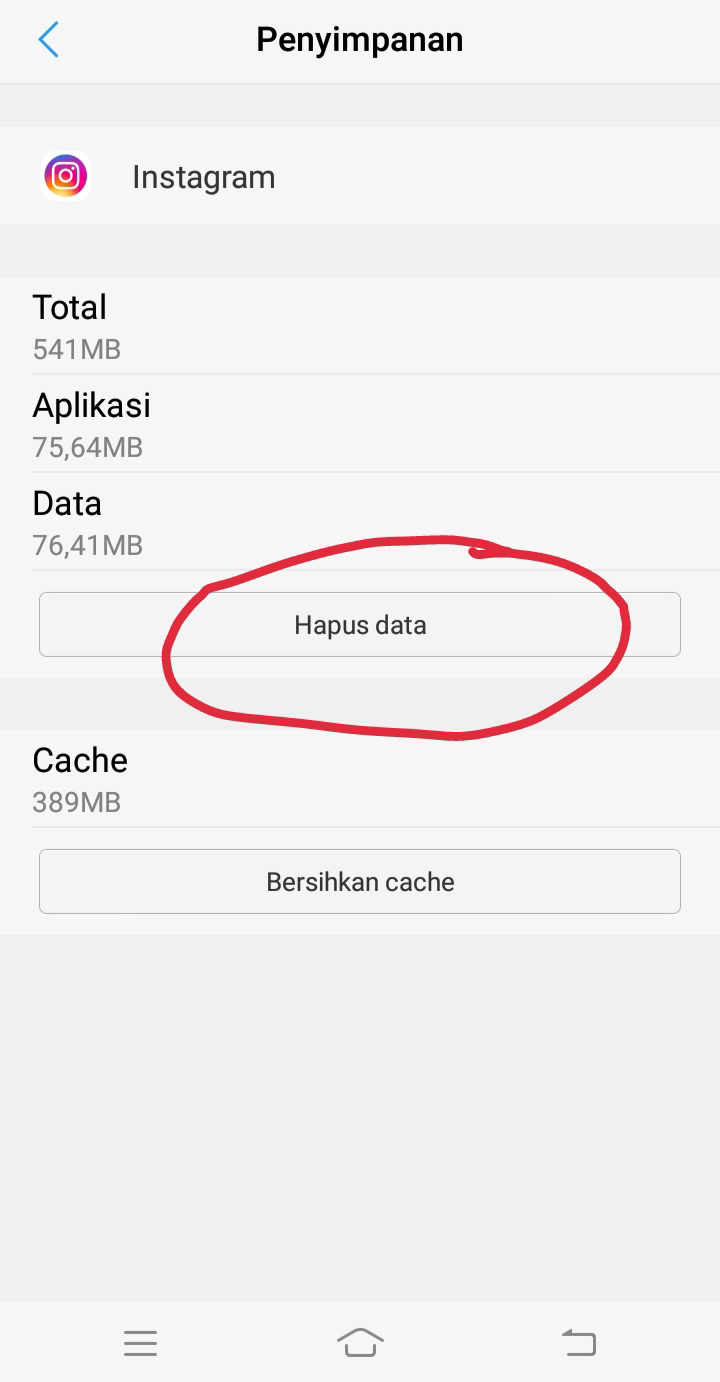Click the gray divider band above Cache
Screen dimensions: 720x1382
point(360,704)
